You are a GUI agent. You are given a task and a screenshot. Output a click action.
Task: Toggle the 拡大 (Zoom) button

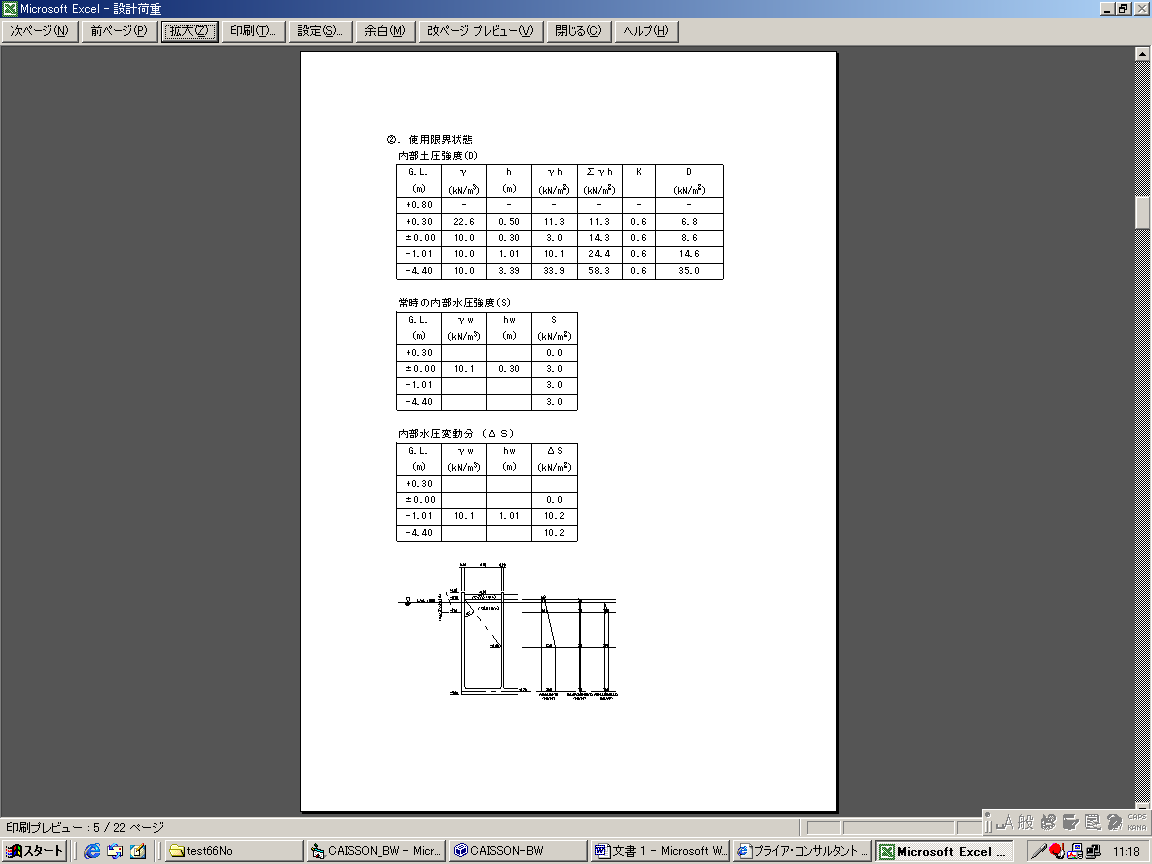coord(189,31)
